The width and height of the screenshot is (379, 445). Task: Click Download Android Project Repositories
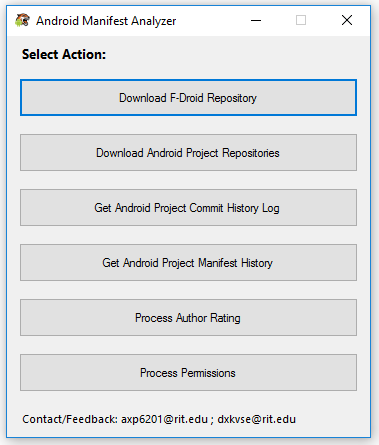click(188, 153)
